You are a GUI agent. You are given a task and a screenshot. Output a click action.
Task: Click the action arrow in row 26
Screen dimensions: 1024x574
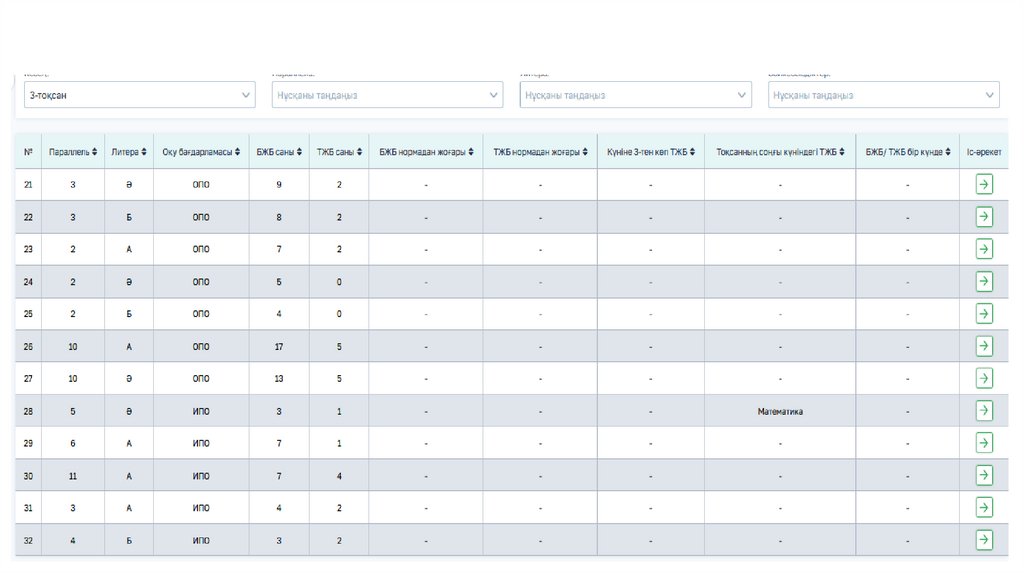tap(984, 346)
